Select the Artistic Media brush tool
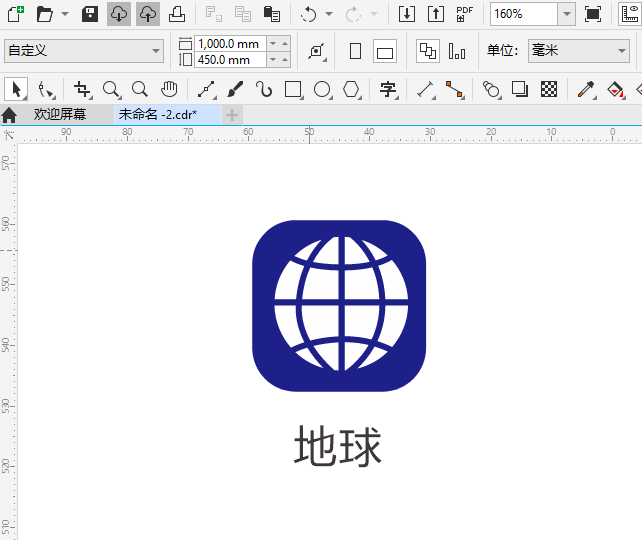The width and height of the screenshot is (642, 540). click(x=235, y=89)
